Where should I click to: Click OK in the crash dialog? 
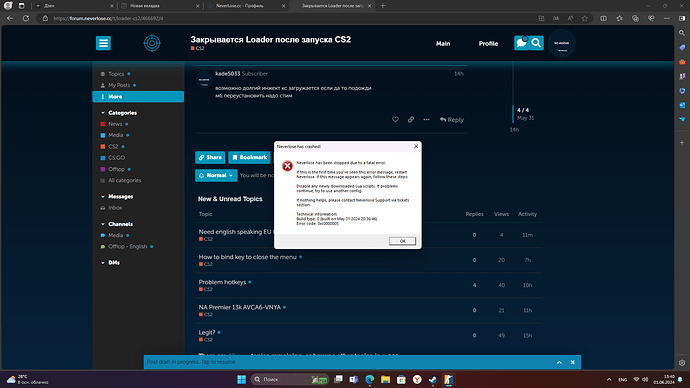(402, 241)
